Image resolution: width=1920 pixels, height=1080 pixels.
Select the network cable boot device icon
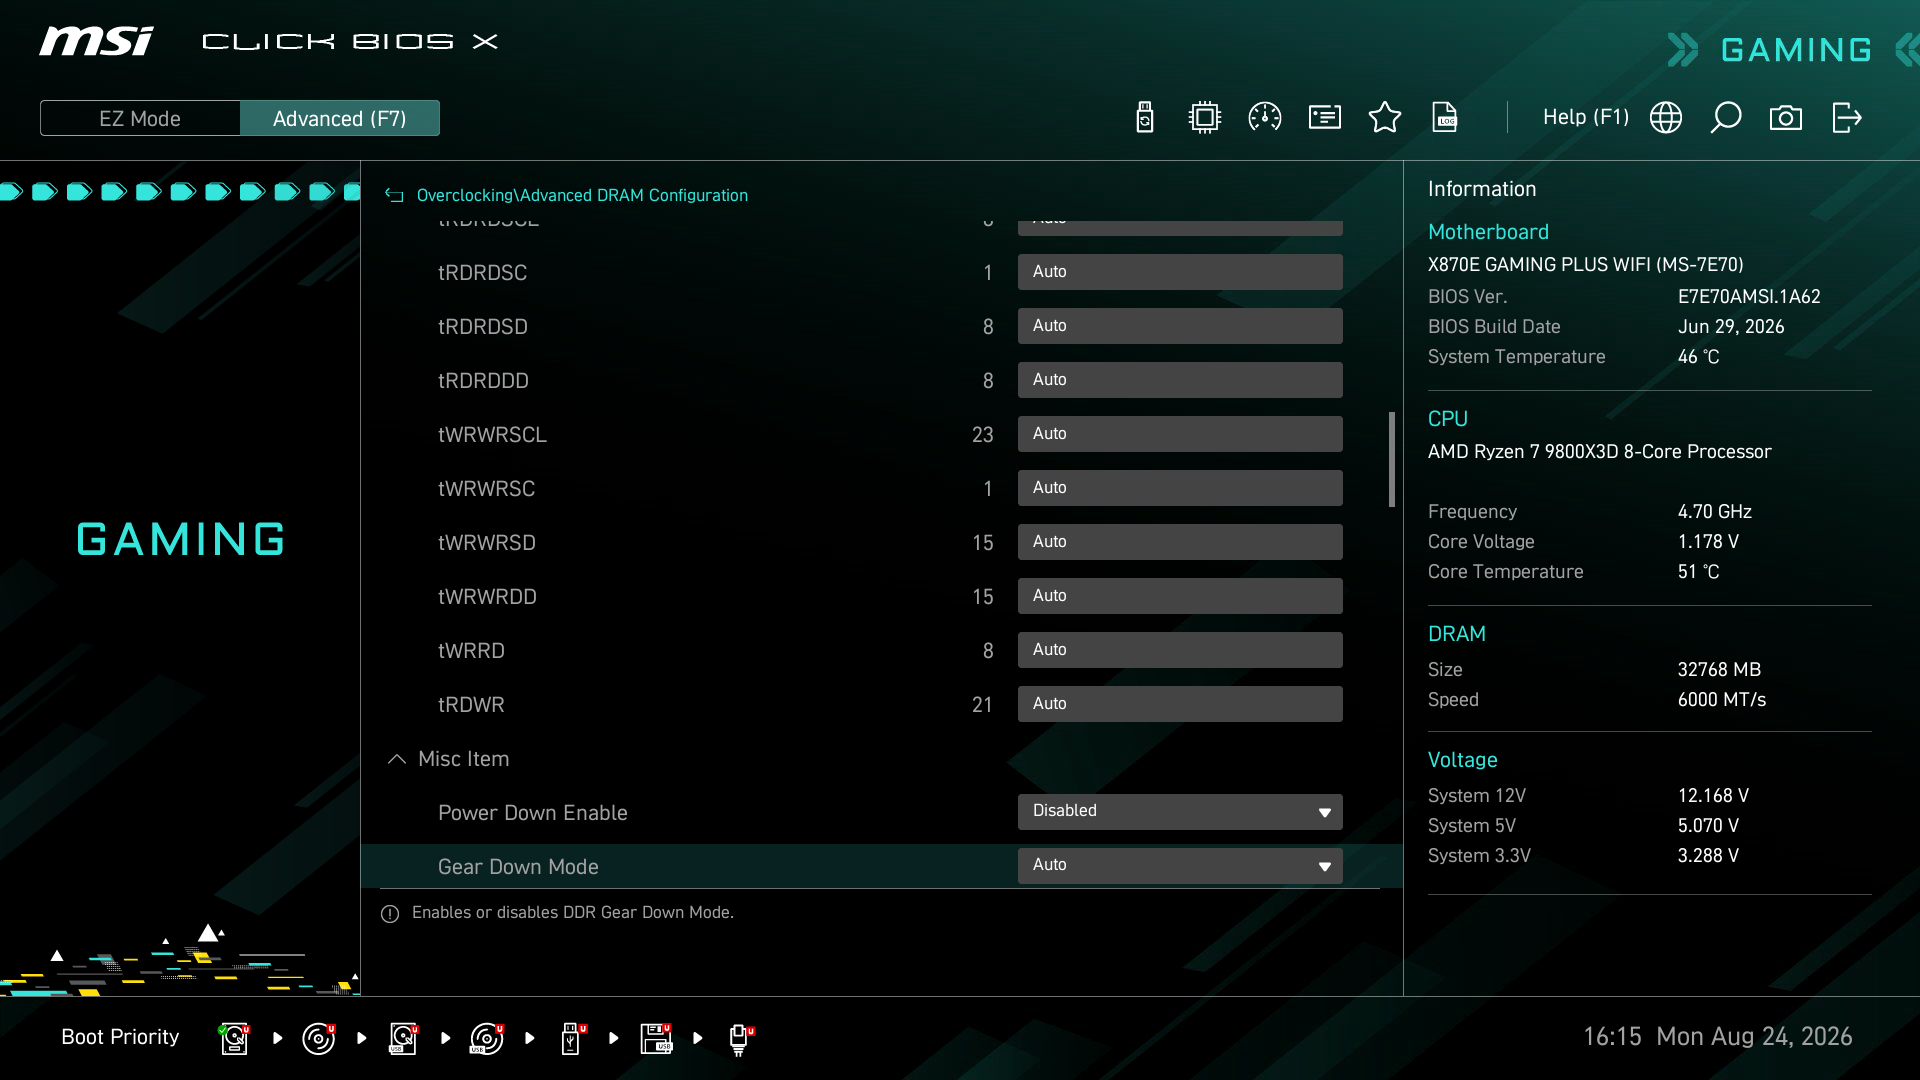tap(740, 1039)
